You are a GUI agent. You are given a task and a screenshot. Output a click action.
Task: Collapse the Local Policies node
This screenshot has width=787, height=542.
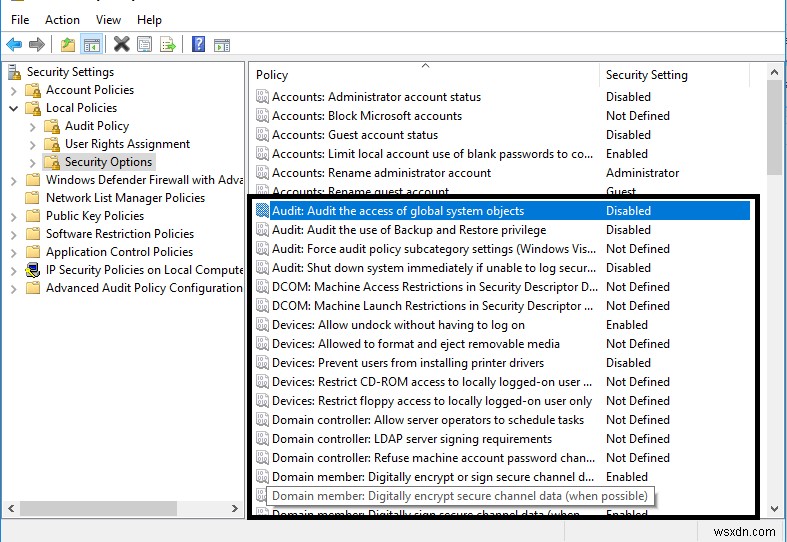pyautogui.click(x=14, y=108)
